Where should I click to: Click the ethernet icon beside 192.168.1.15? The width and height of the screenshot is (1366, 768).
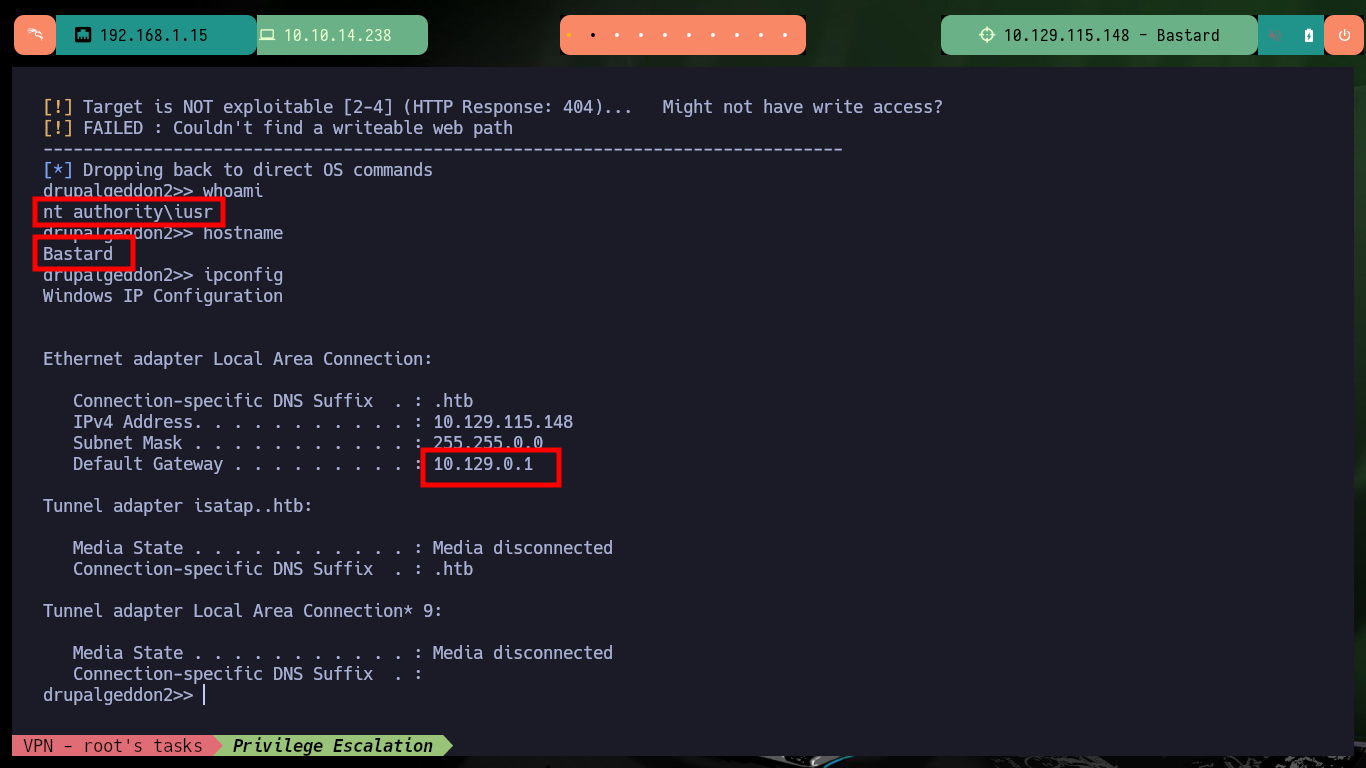click(x=83, y=35)
